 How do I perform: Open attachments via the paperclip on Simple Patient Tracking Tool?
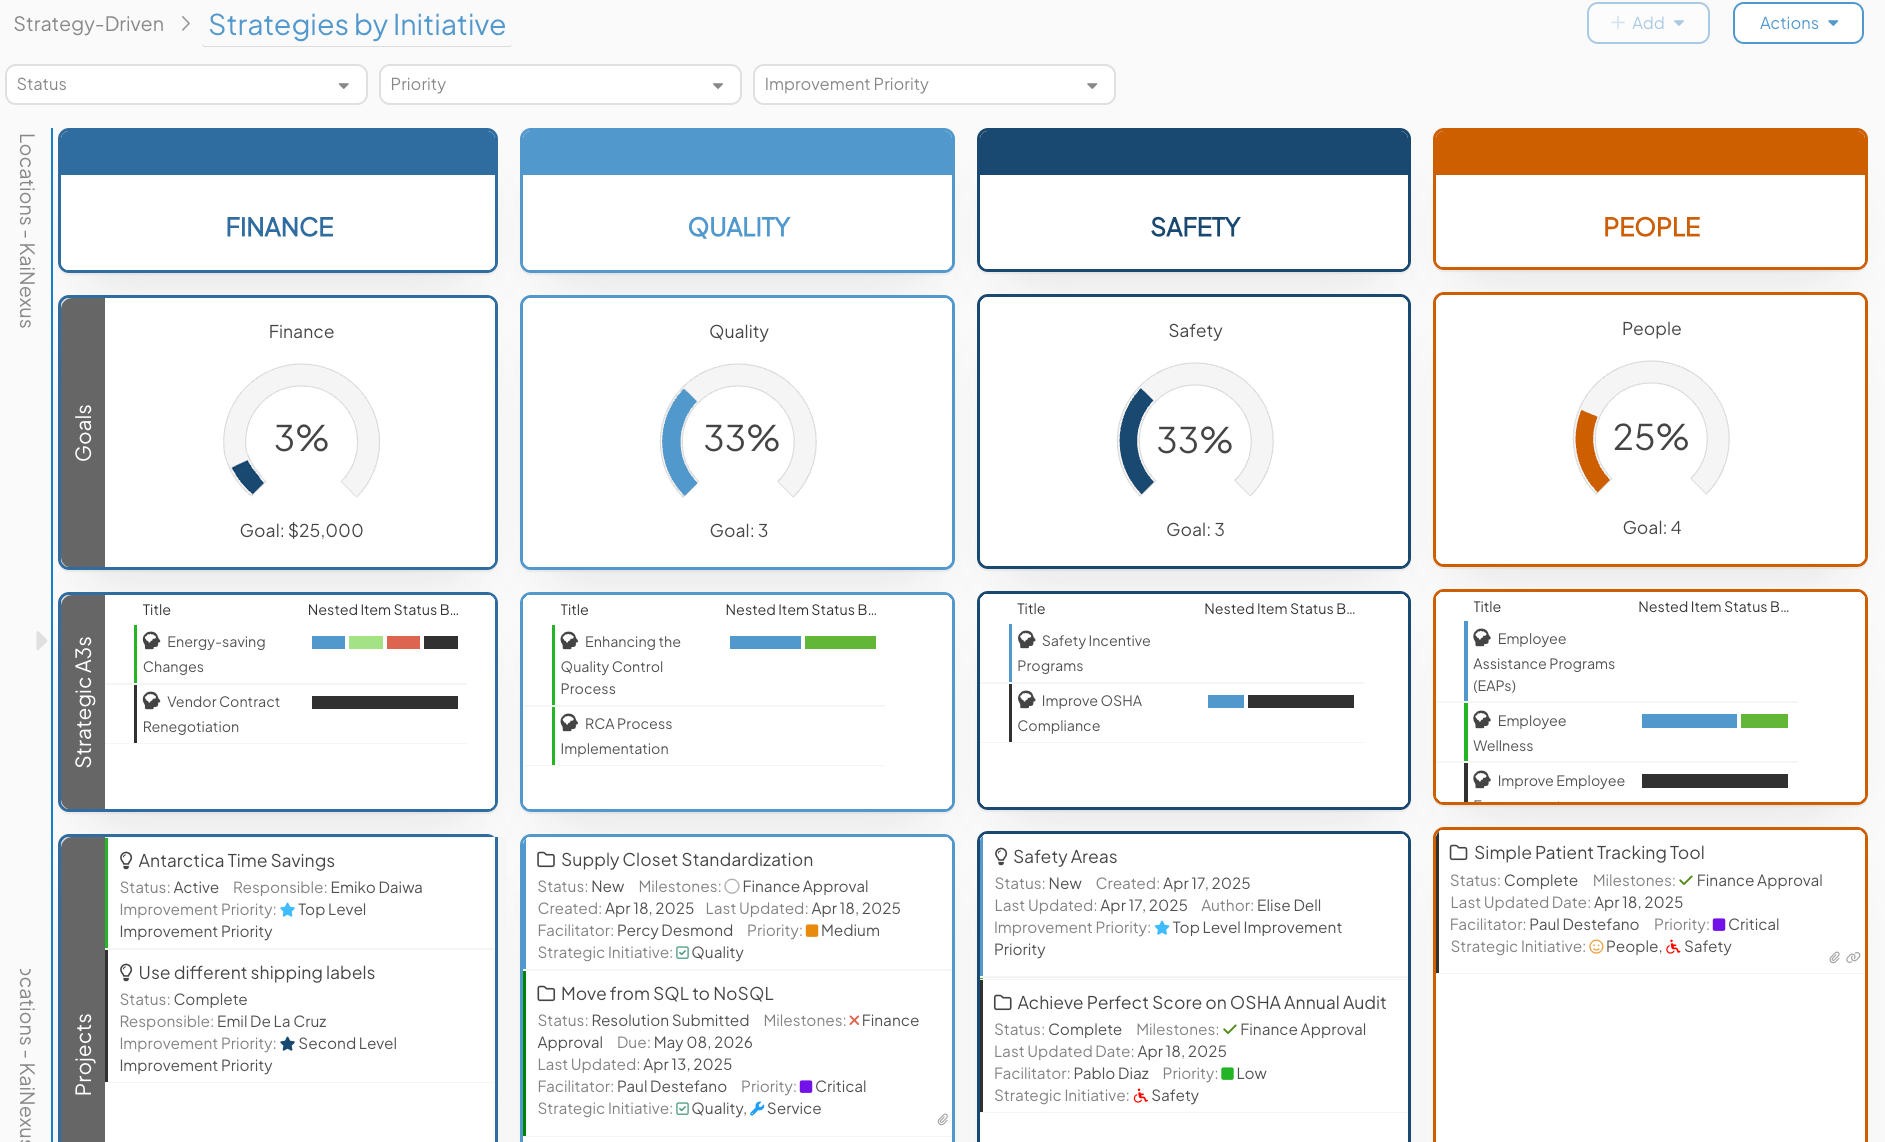click(1834, 958)
